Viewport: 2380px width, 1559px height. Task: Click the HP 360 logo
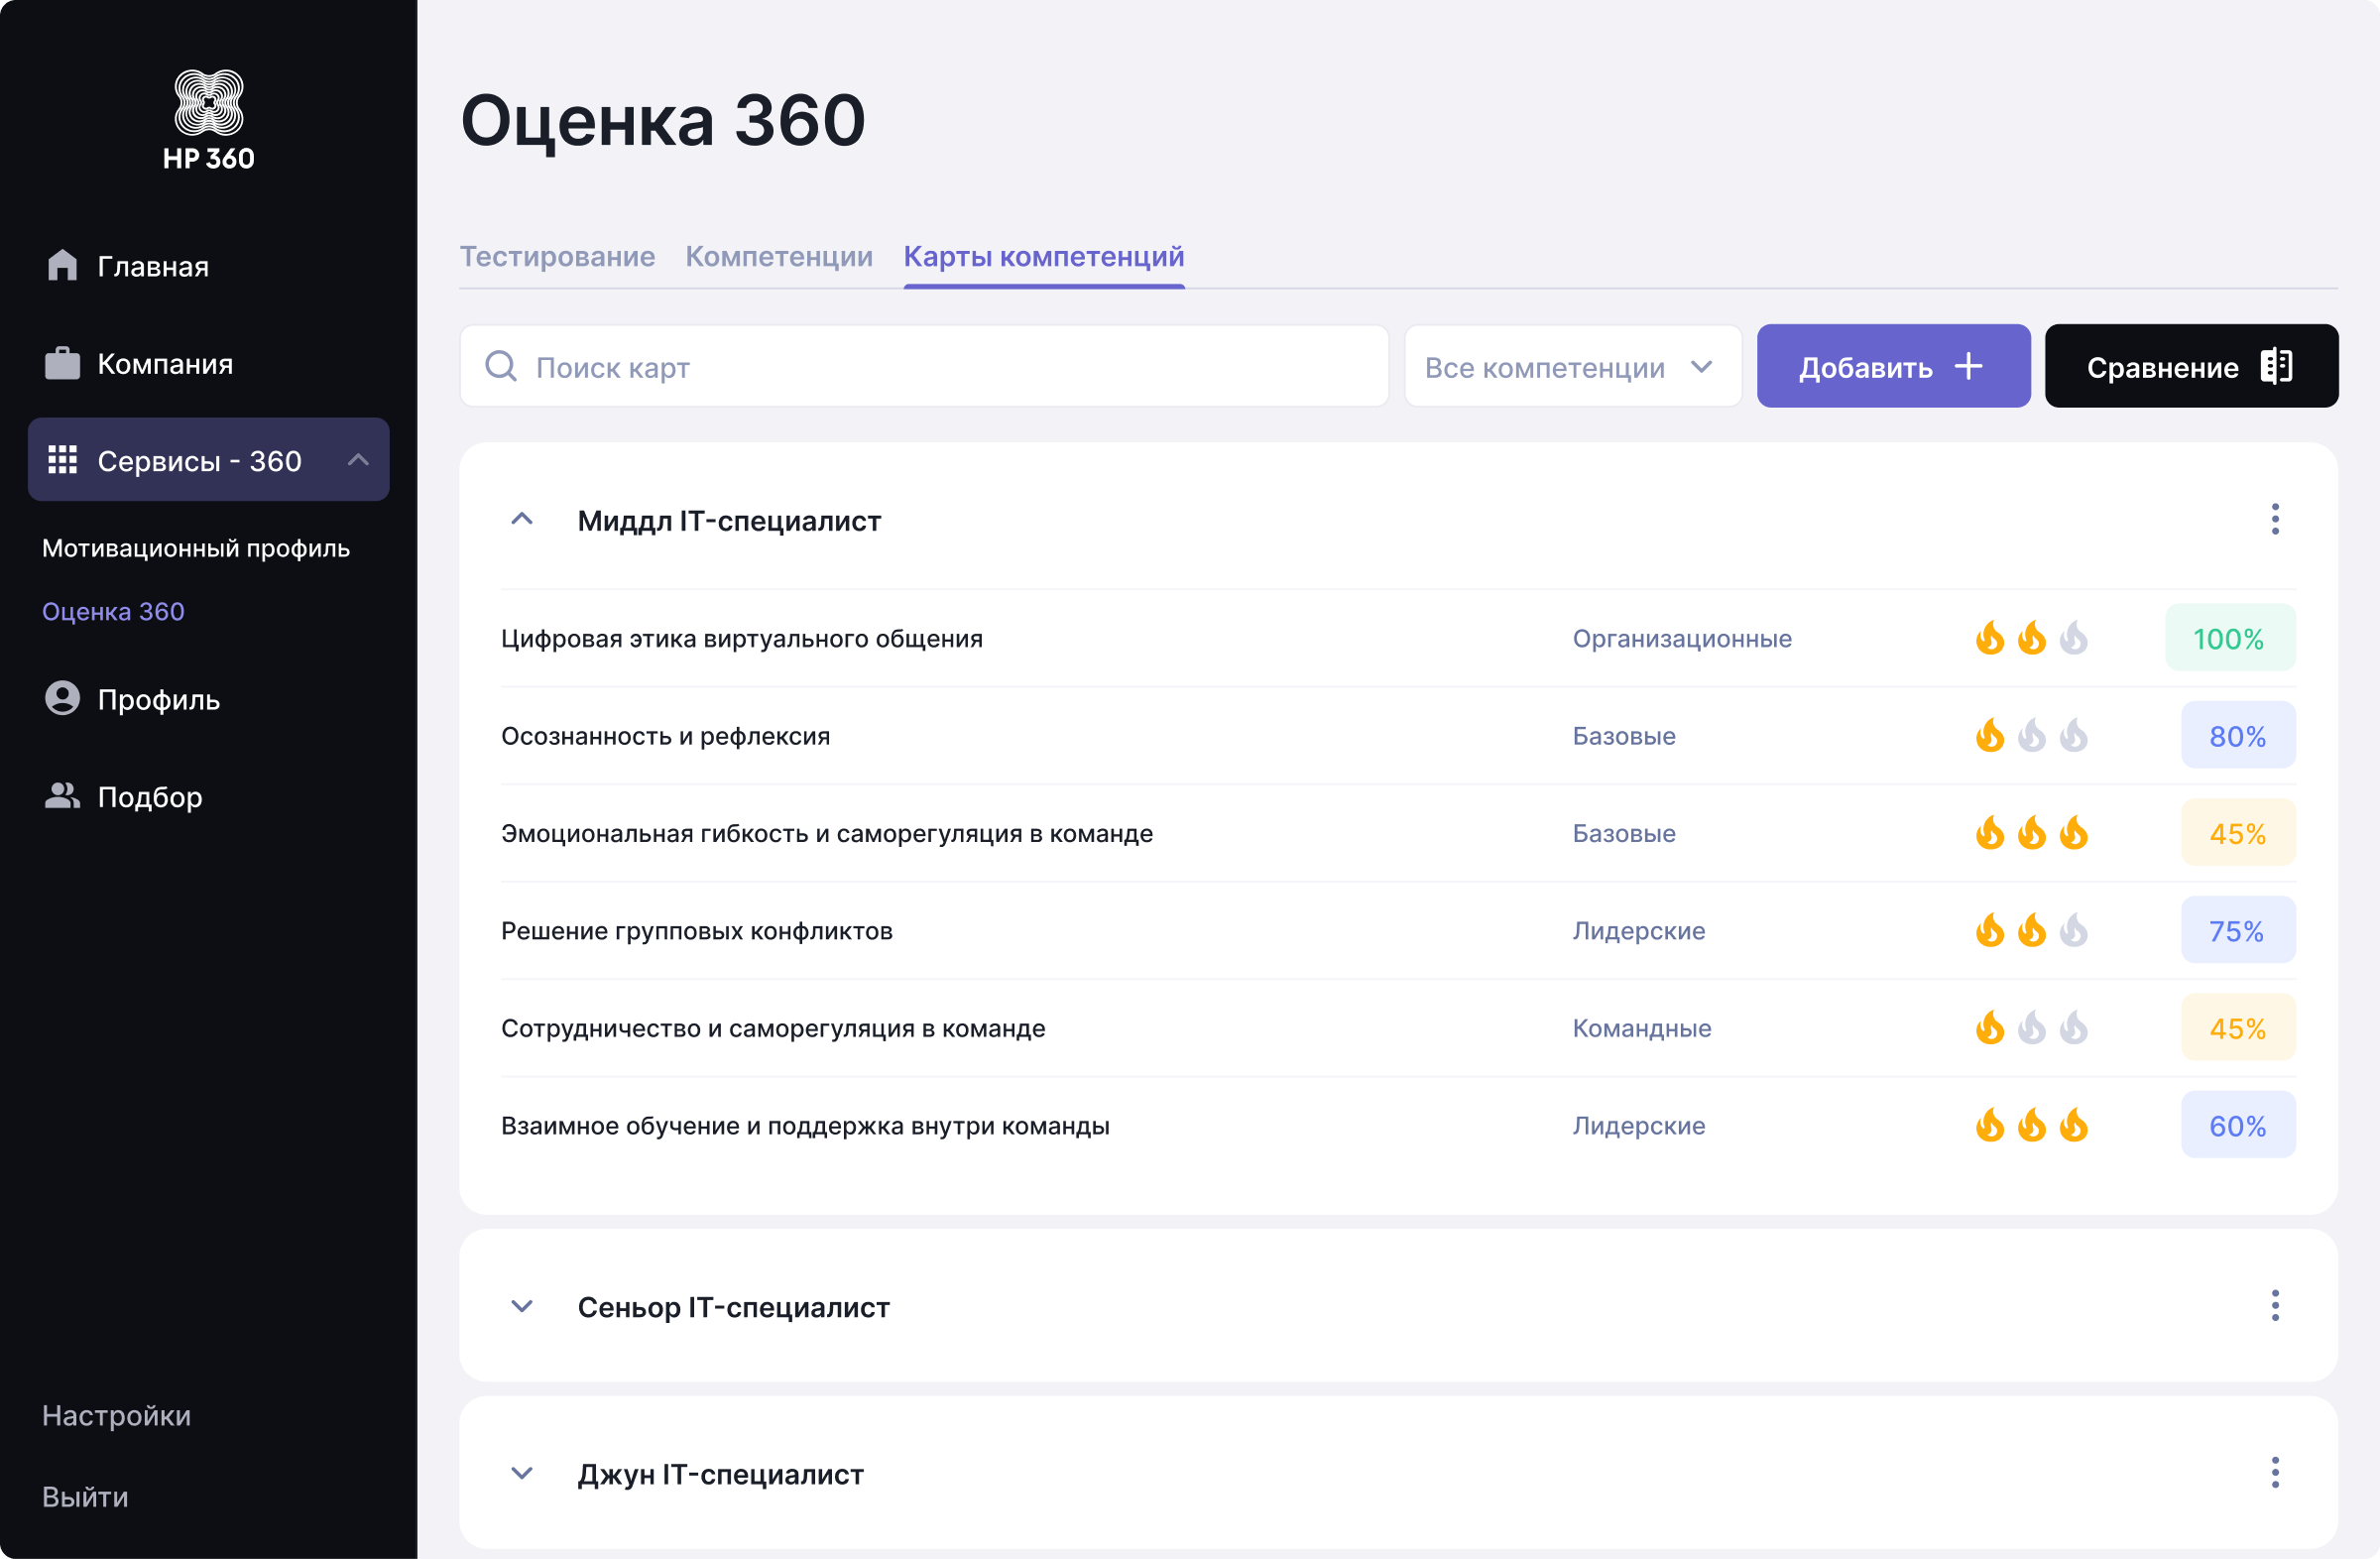[208, 119]
